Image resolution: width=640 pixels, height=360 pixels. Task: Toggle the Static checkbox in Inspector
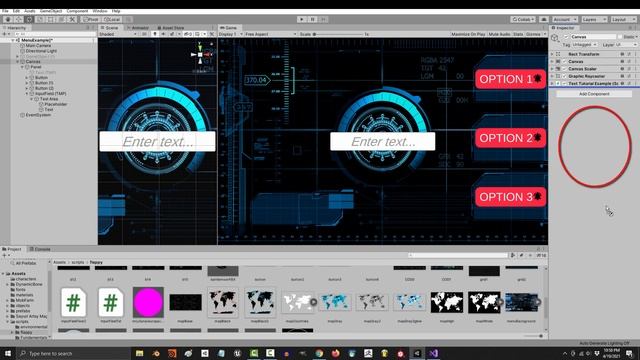click(620, 37)
